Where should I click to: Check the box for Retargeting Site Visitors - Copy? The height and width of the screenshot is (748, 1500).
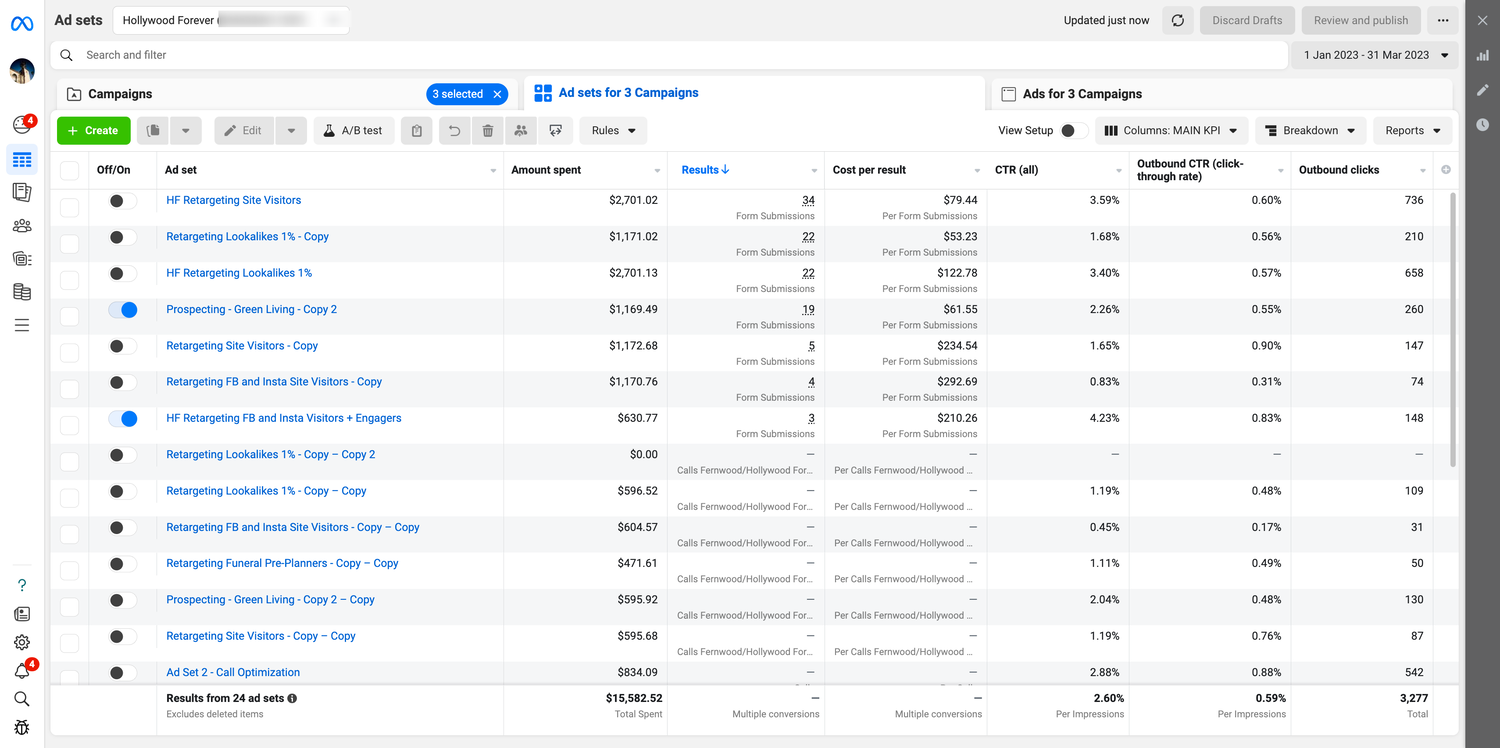coord(69,353)
